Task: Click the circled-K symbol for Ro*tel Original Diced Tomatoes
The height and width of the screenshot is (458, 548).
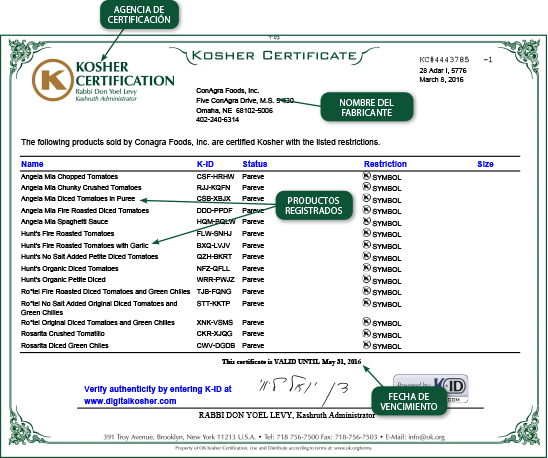Action: click(x=366, y=322)
